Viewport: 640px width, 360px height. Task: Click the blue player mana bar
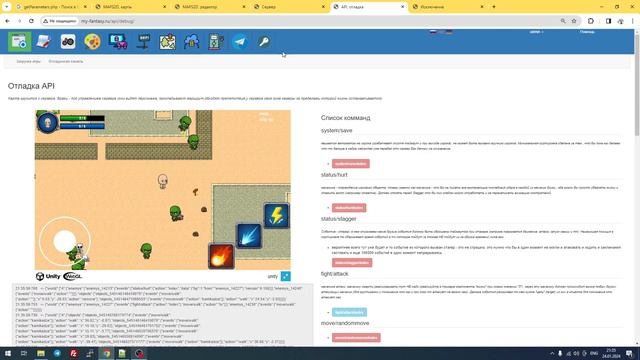point(82,126)
